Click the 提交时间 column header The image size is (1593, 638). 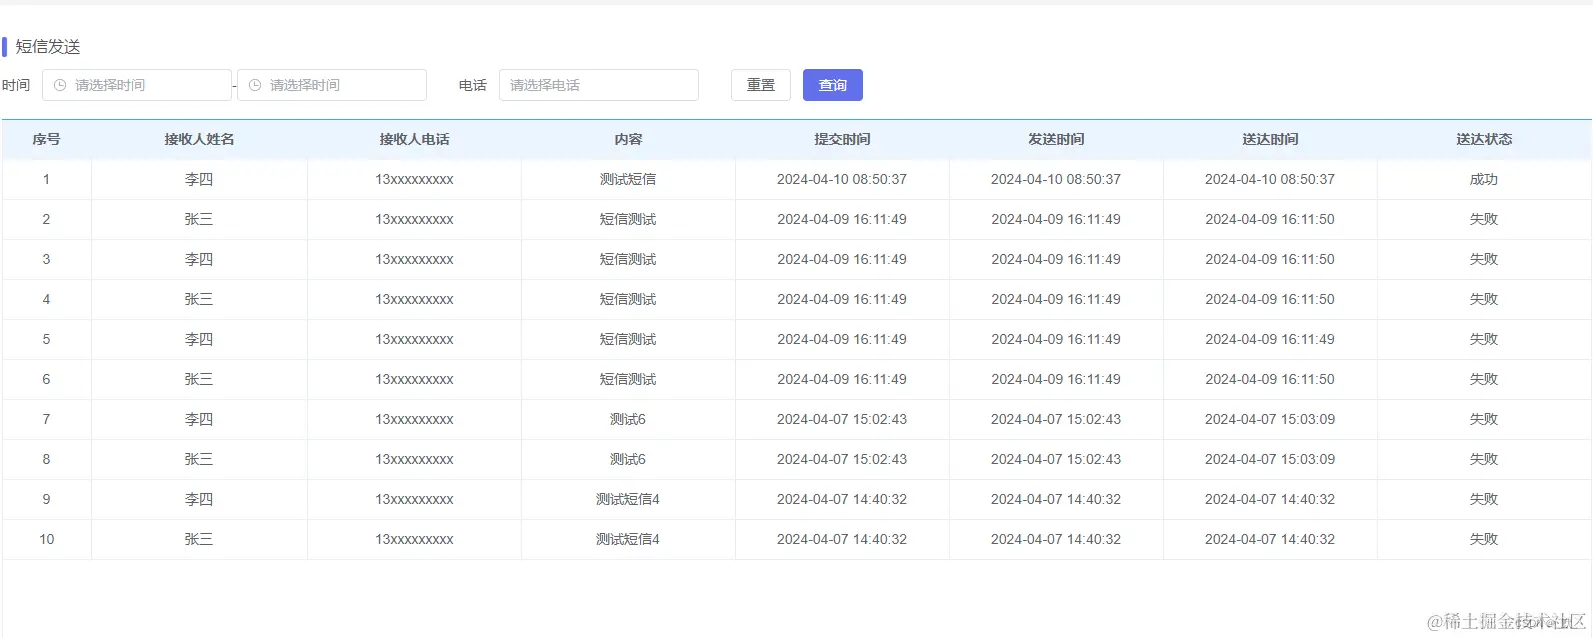coord(842,139)
